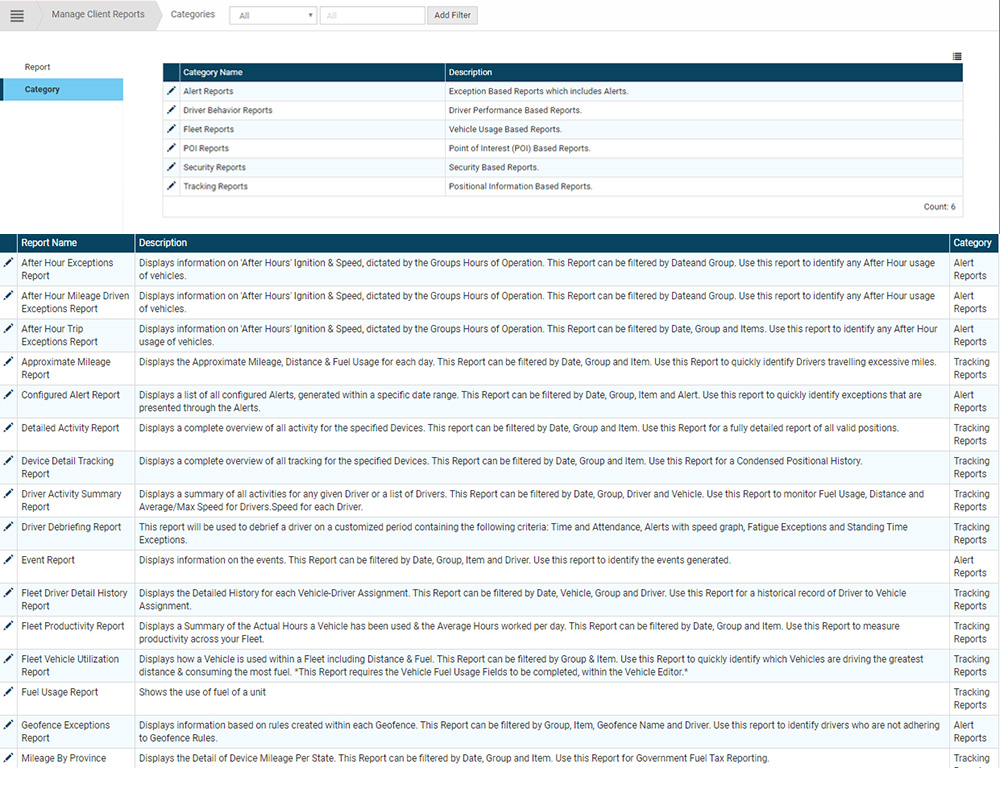The image size is (1000, 786).
Task: Edit the Driver Behavior Reports category
Action: (x=170, y=110)
